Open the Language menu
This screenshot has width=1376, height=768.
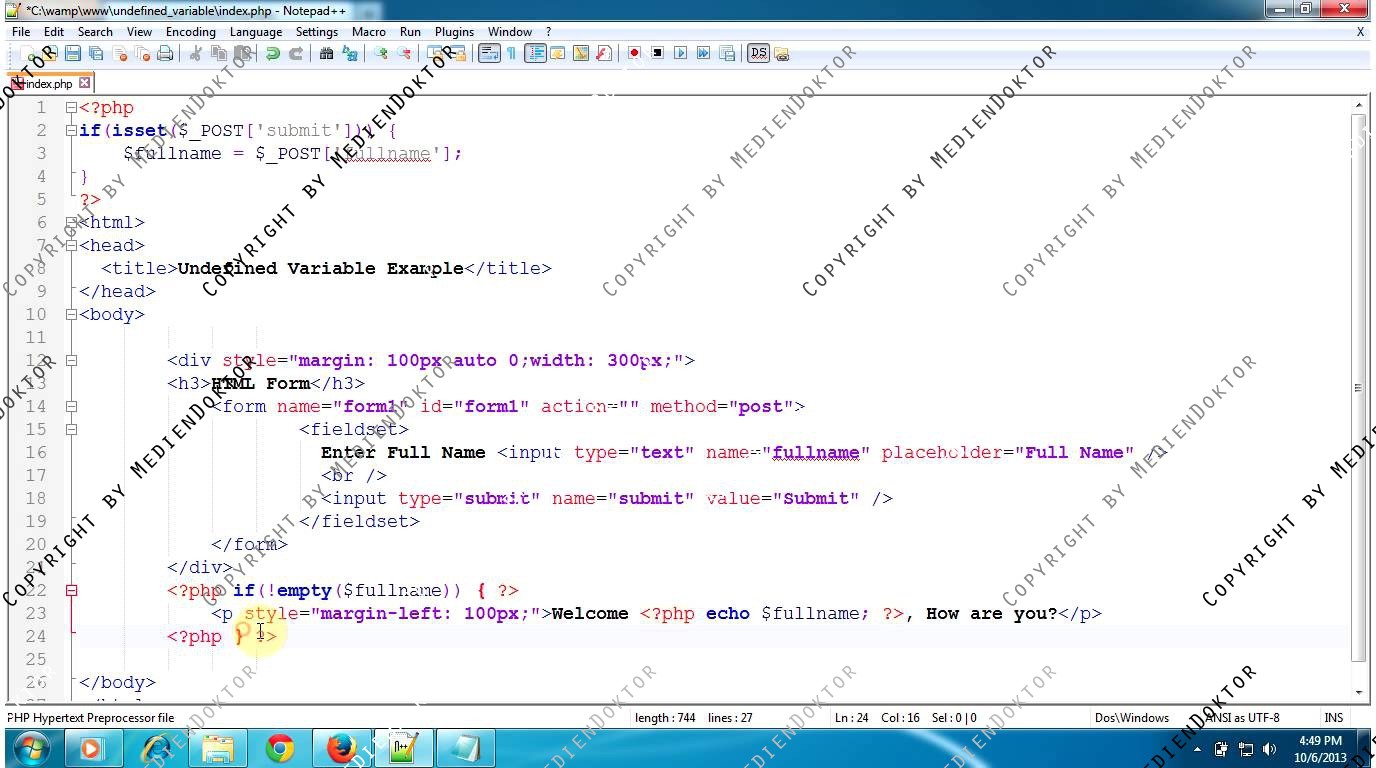tap(256, 31)
